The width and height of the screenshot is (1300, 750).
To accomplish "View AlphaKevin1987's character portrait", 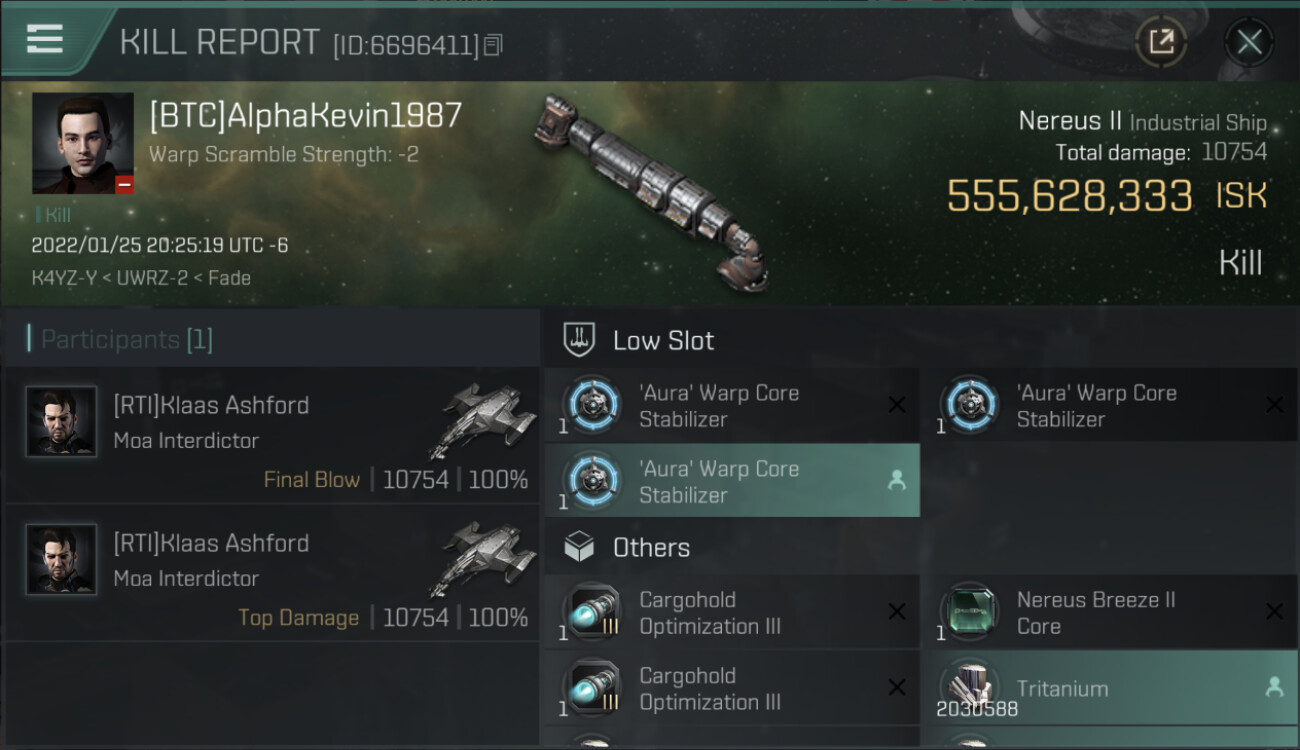I will click(83, 143).
